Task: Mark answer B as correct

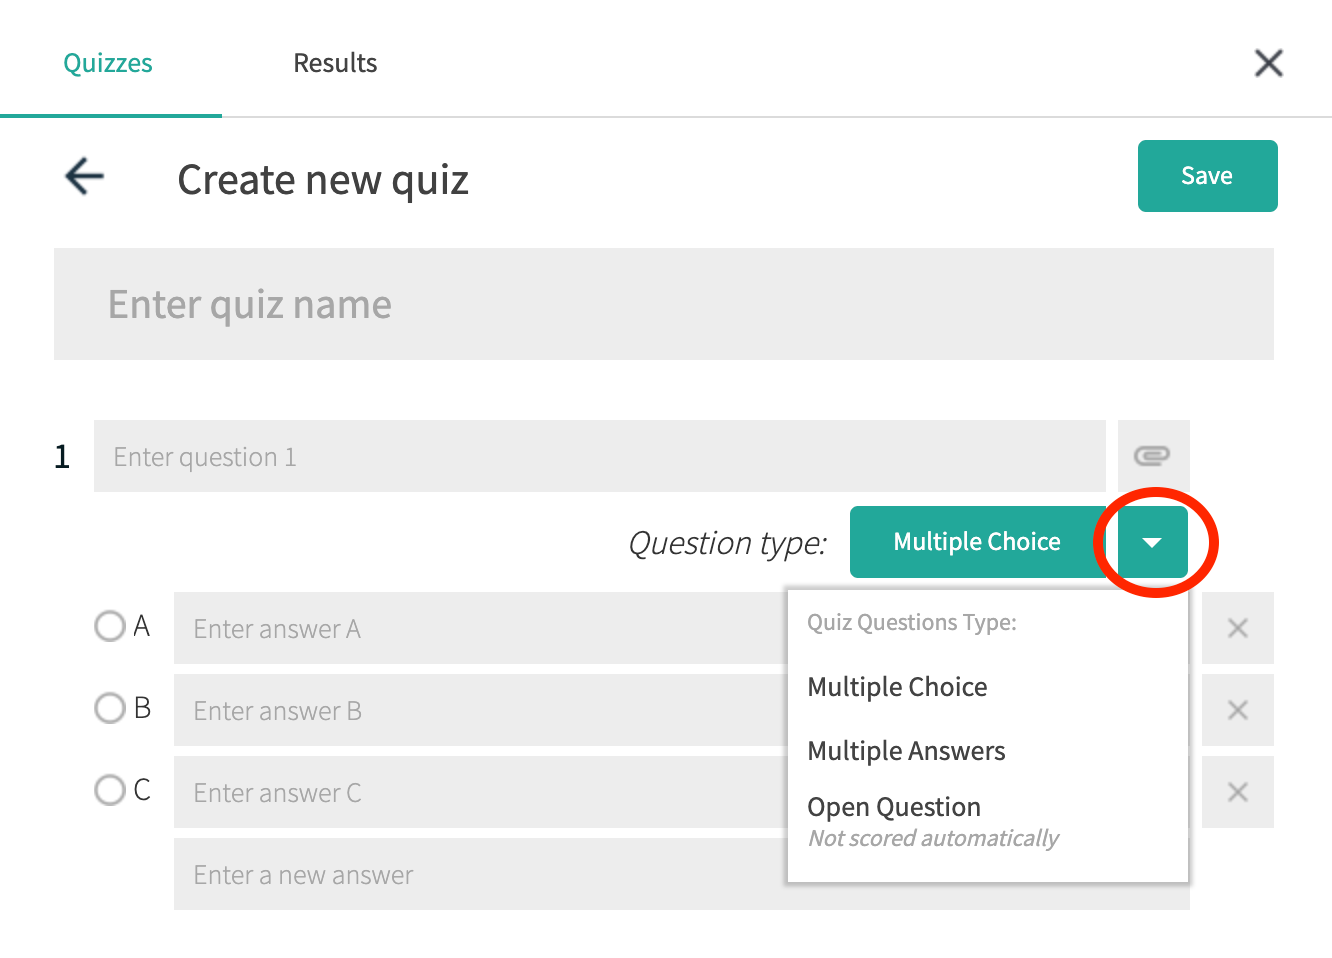Action: 110,709
